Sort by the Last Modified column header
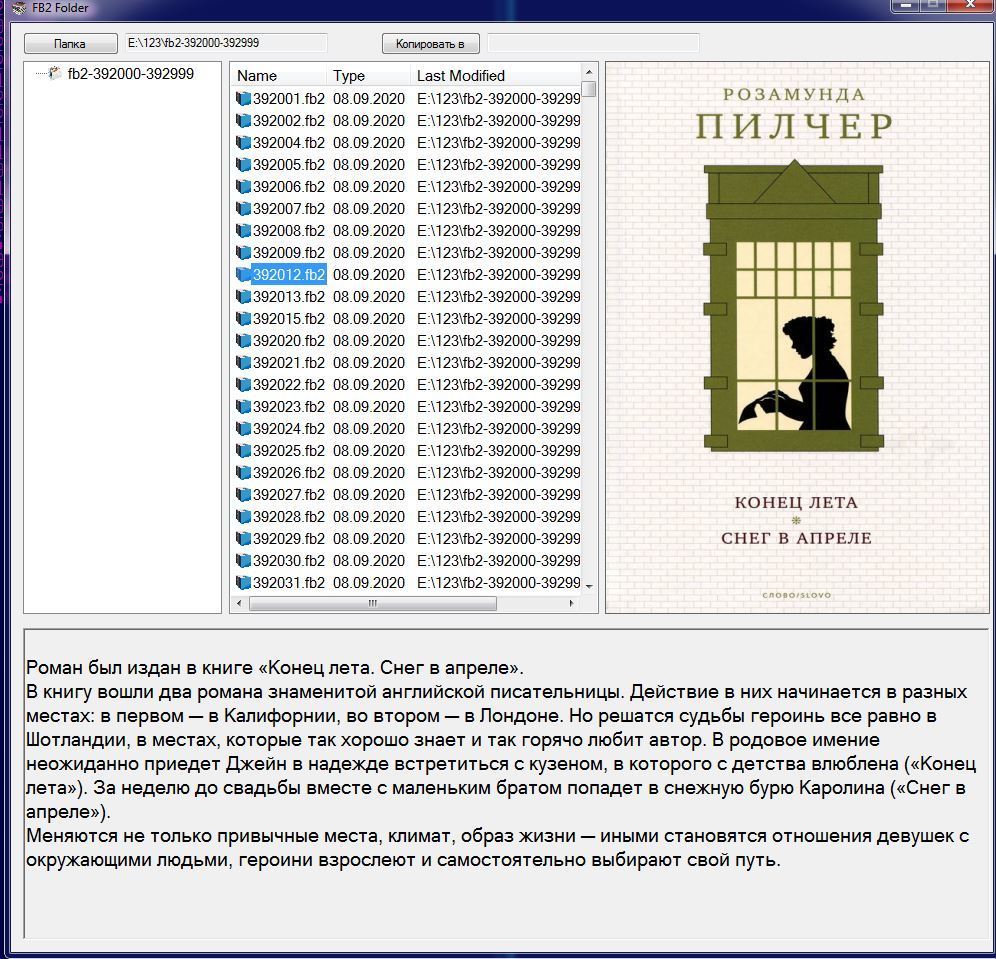 (x=495, y=76)
